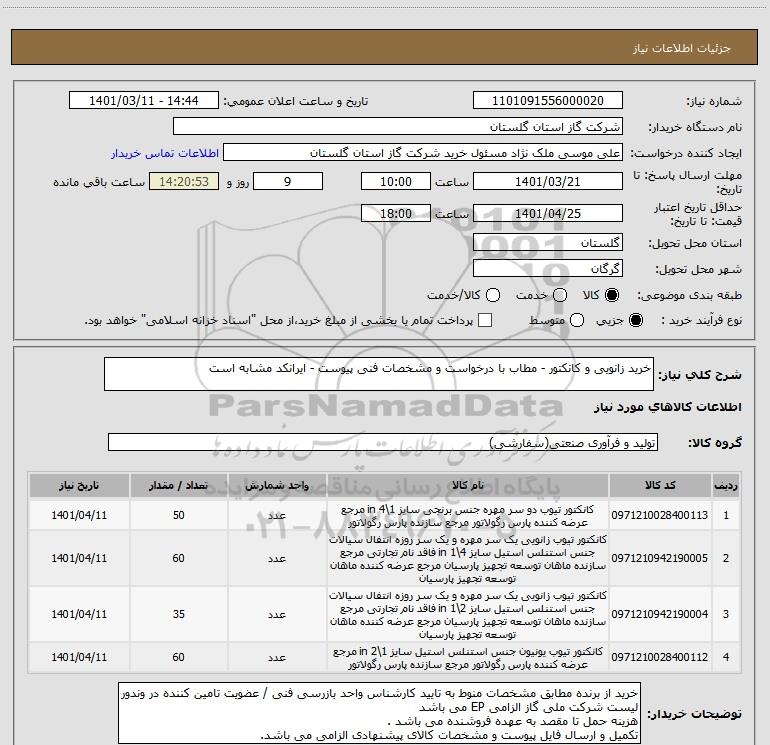The height and width of the screenshot is (745, 770).
Task: Click the گروه کالا field تولید و فرآوری صنعتی
Action: tap(383, 442)
